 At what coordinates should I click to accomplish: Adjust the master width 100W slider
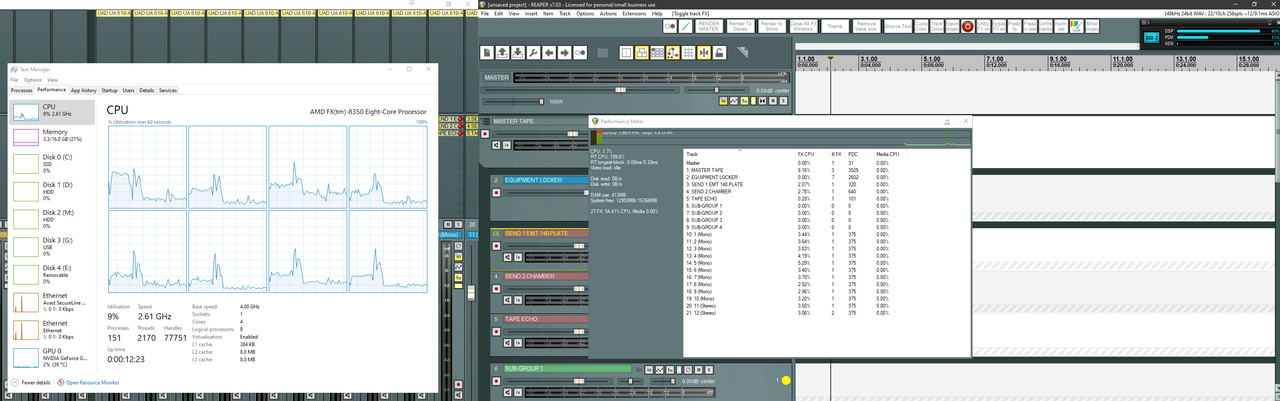click(541, 101)
